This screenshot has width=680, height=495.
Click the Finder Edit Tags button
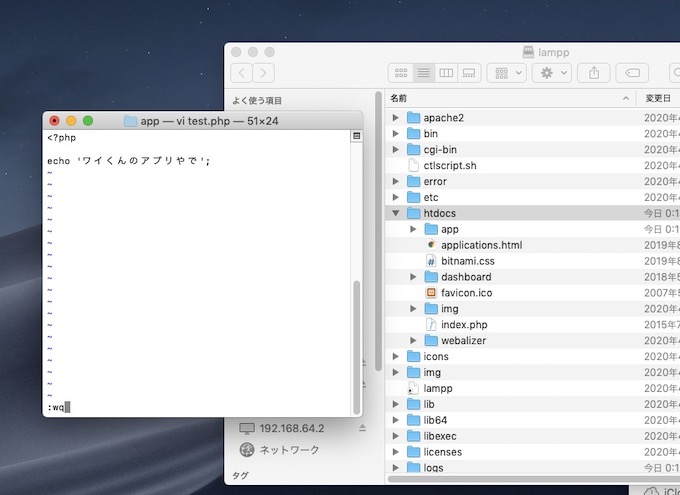[x=632, y=72]
